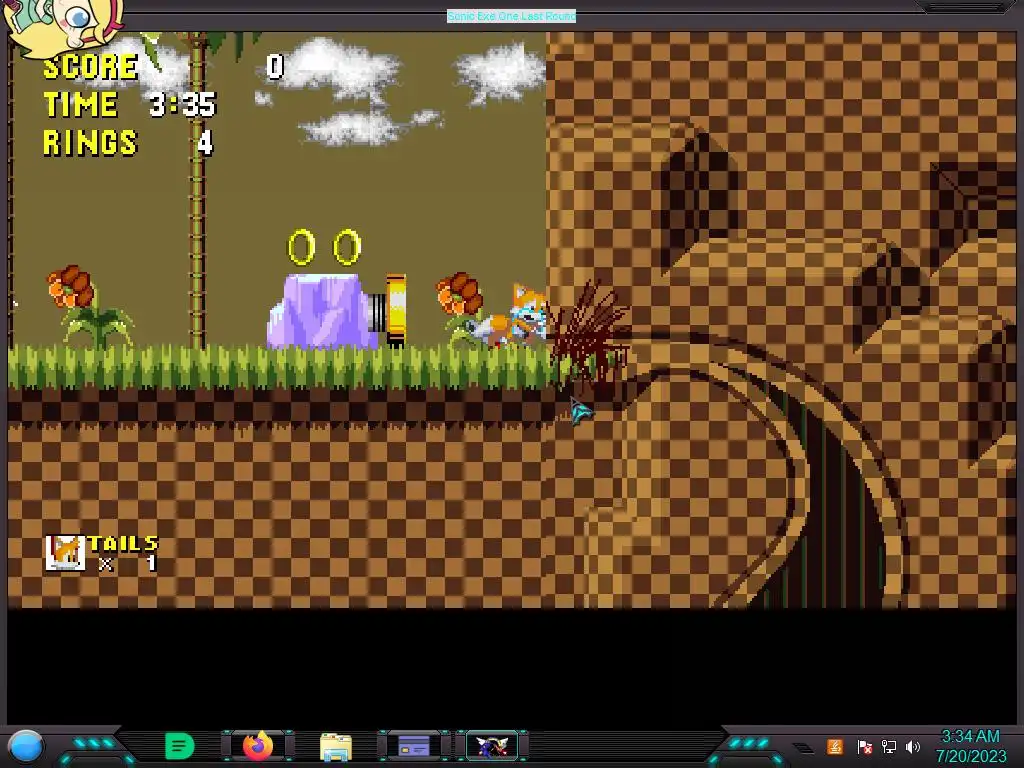Click the RINGS label in the HUD

[x=90, y=143]
